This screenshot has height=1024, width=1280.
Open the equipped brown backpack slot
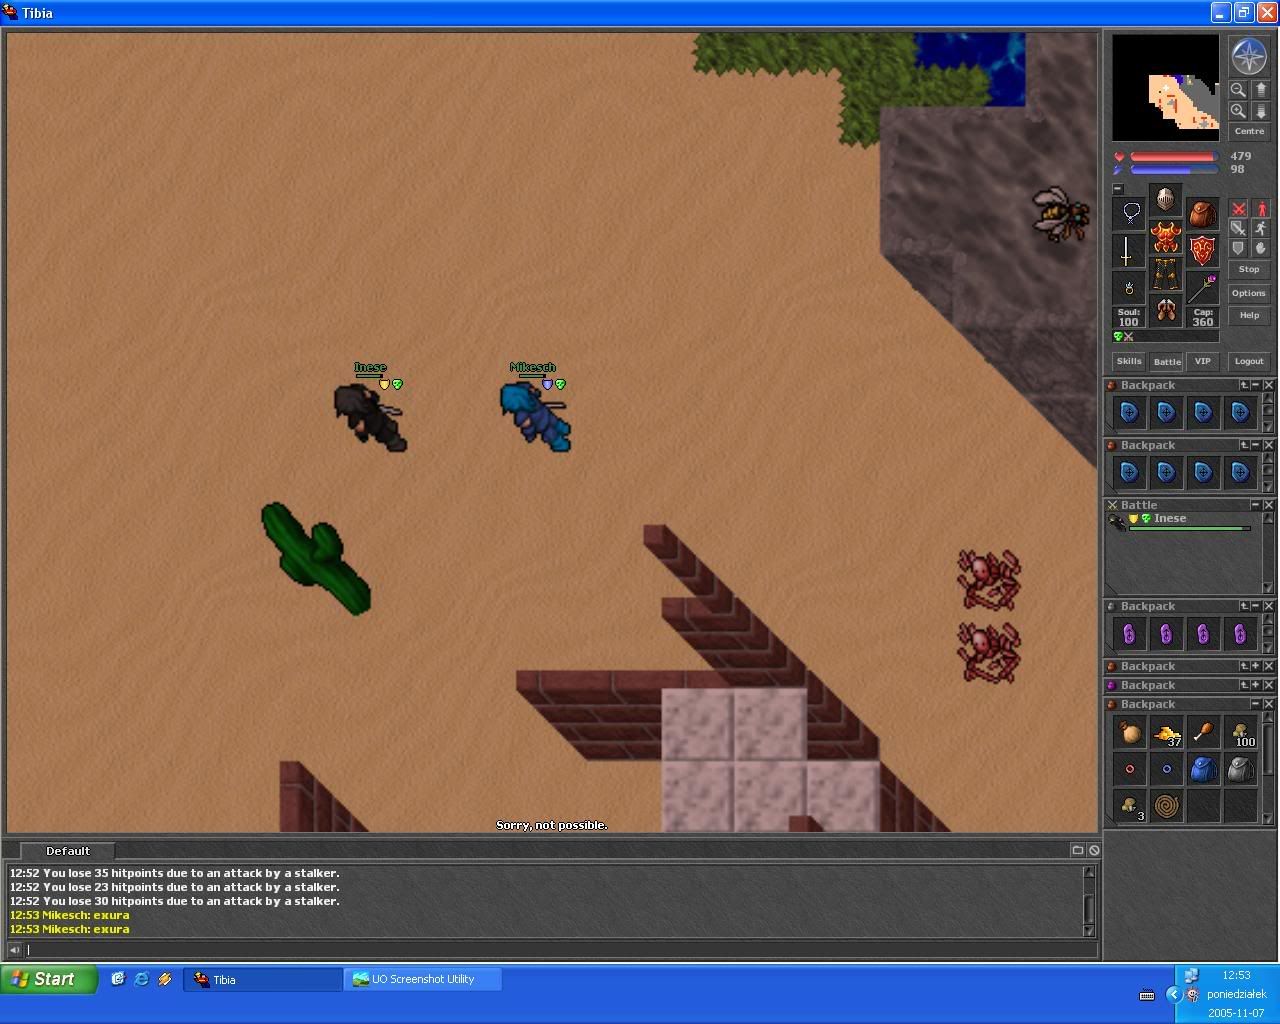(1202, 213)
